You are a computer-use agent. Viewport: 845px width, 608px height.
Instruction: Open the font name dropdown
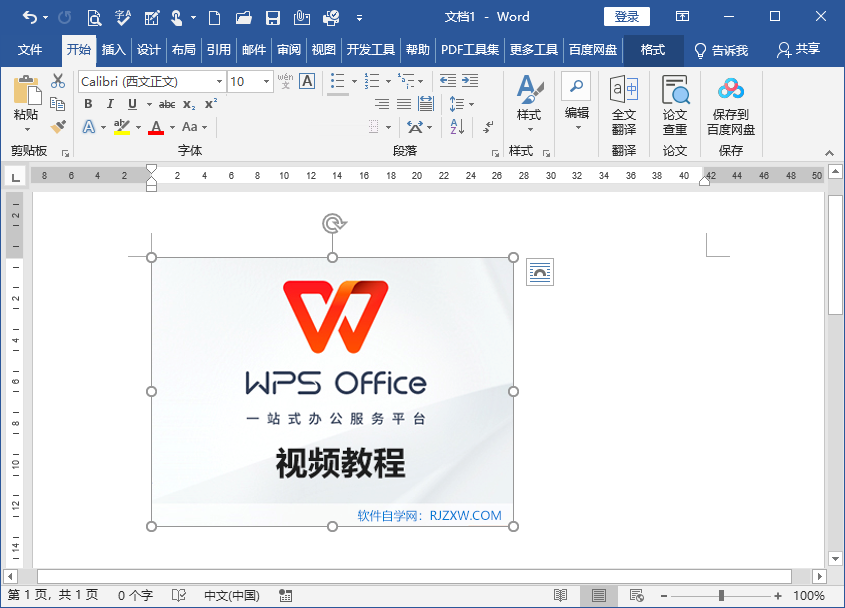pyautogui.click(x=219, y=83)
